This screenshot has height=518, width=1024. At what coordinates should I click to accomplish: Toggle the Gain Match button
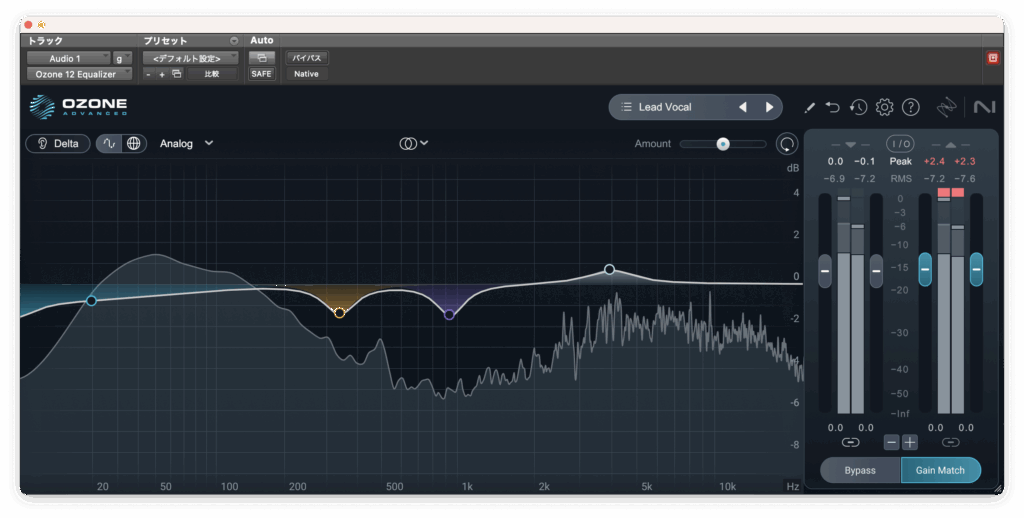[x=940, y=470]
